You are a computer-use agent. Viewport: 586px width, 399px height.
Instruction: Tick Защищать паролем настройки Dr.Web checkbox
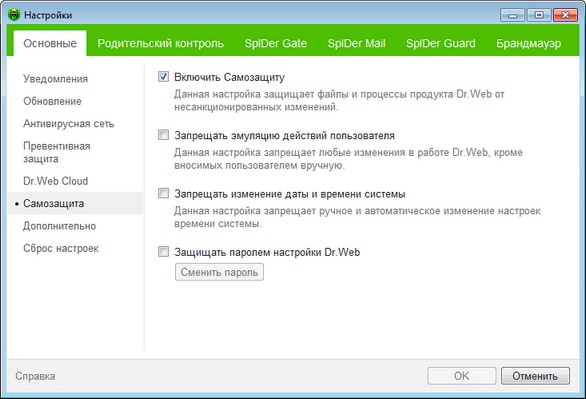point(163,251)
